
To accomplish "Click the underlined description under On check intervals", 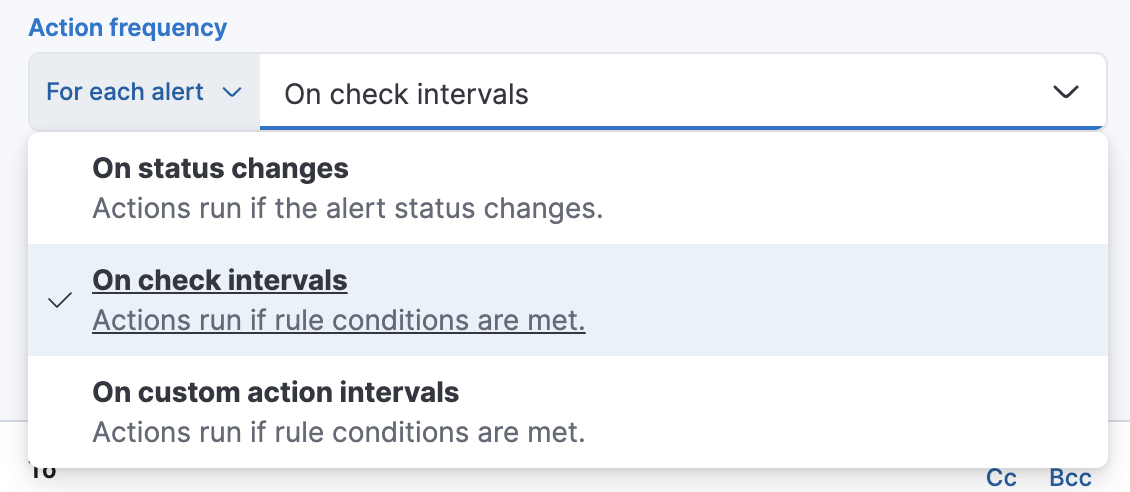I will (x=338, y=321).
